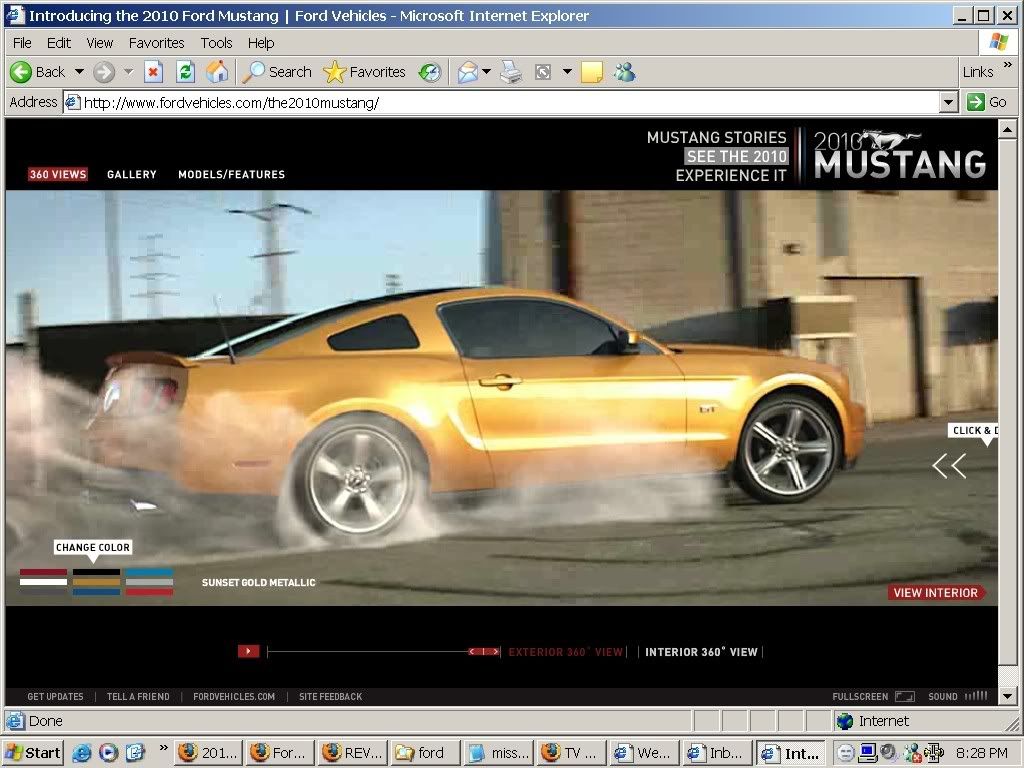Click the address bar URL field

coord(503,102)
